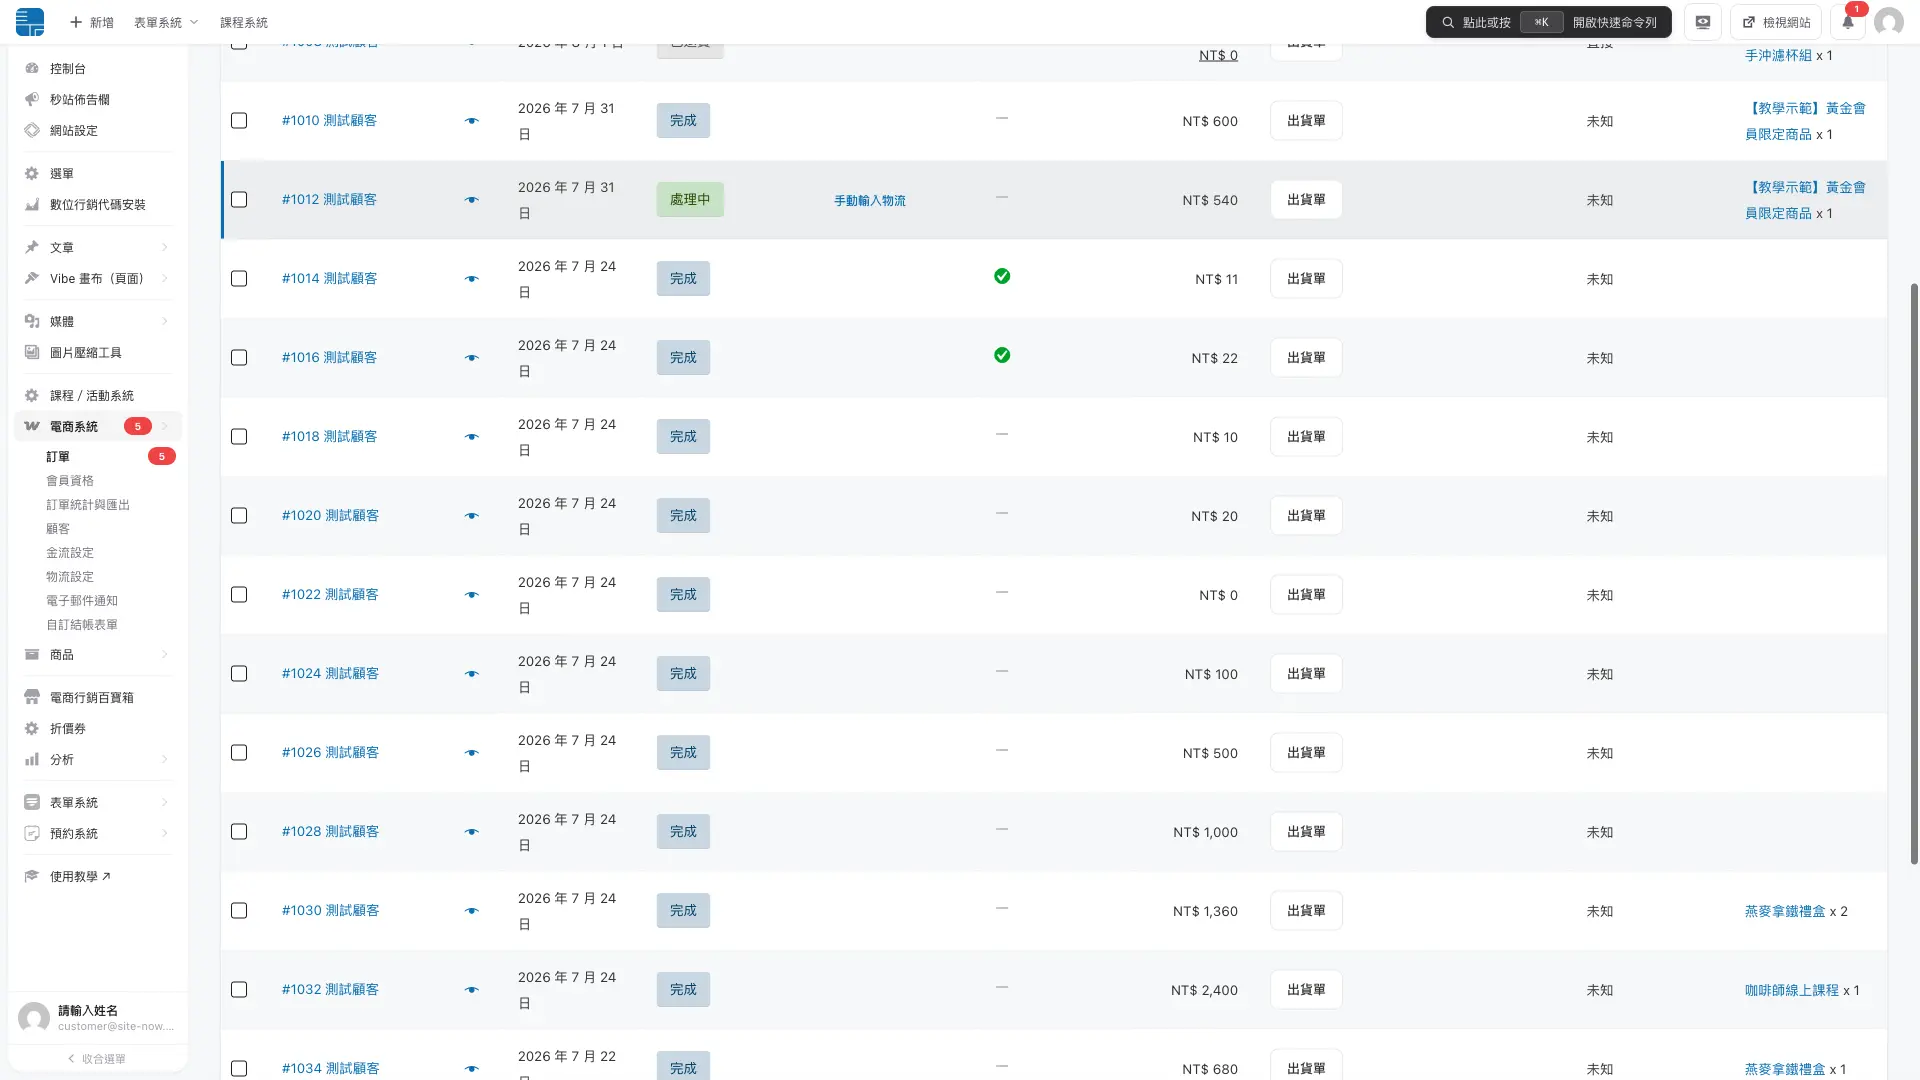
Task: Click the 秒站佈告欄 megaphone icon
Action: pos(32,99)
